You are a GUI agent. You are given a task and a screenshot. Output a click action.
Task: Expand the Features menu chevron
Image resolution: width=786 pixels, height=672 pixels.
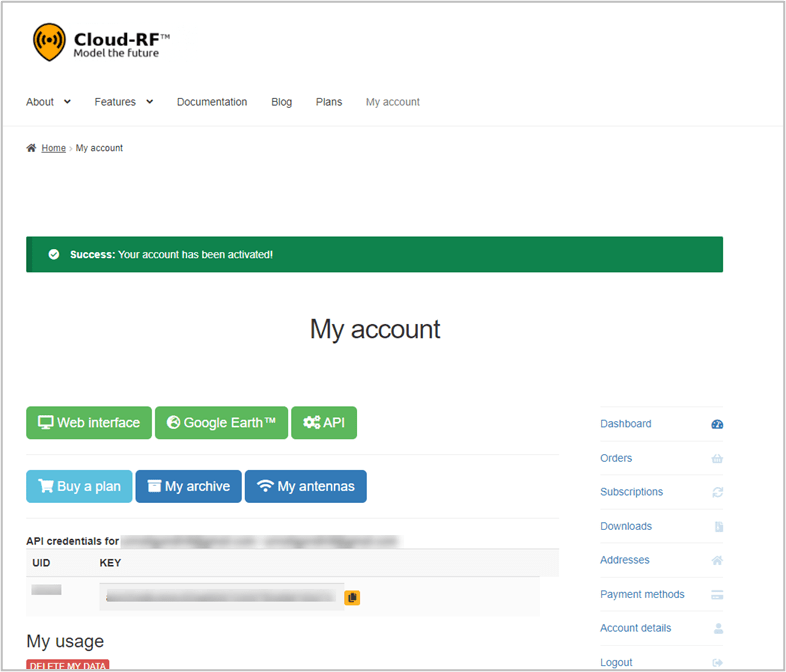tap(149, 102)
